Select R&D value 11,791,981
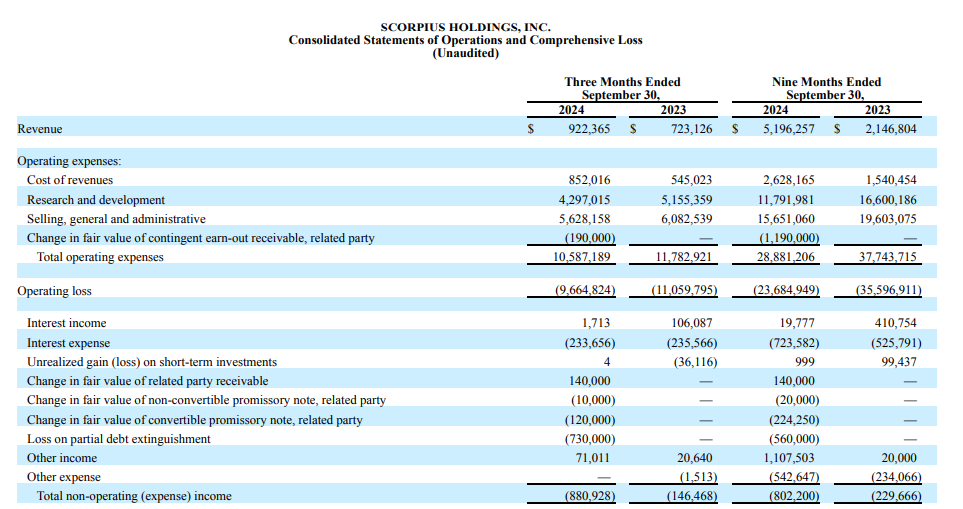 pos(786,200)
